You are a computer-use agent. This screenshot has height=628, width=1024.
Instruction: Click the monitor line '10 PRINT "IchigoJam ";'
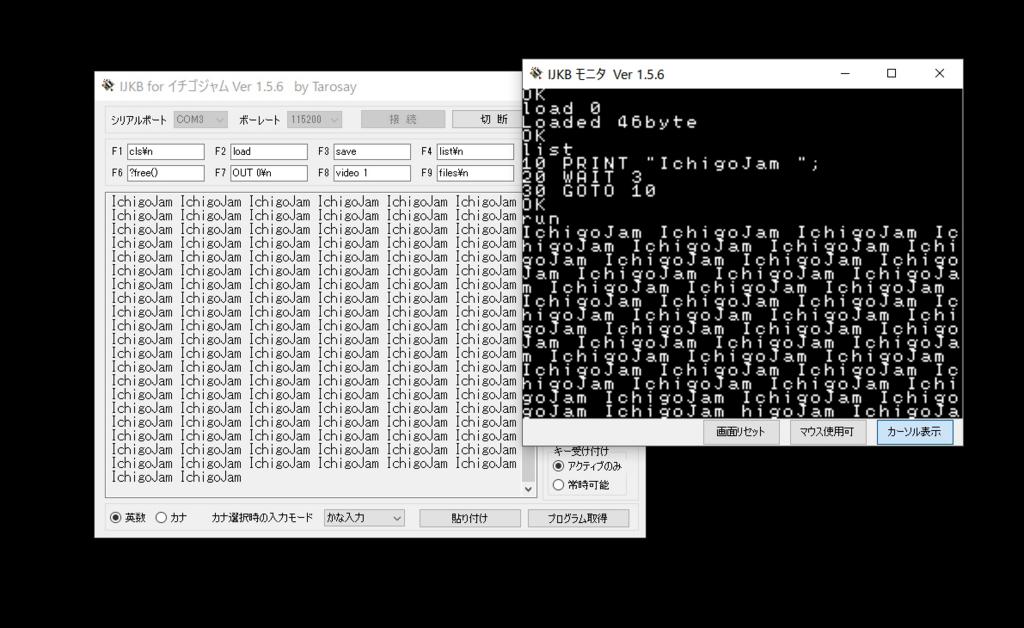click(671, 163)
